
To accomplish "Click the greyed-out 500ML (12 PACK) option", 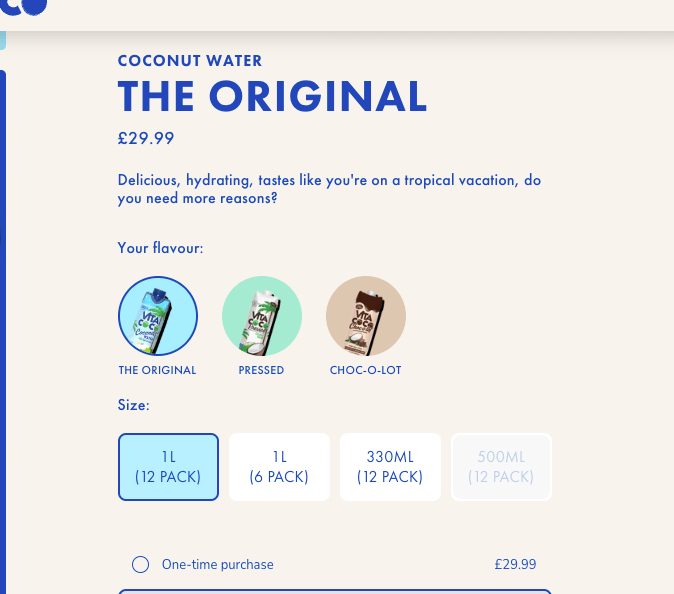I will click(x=501, y=467).
